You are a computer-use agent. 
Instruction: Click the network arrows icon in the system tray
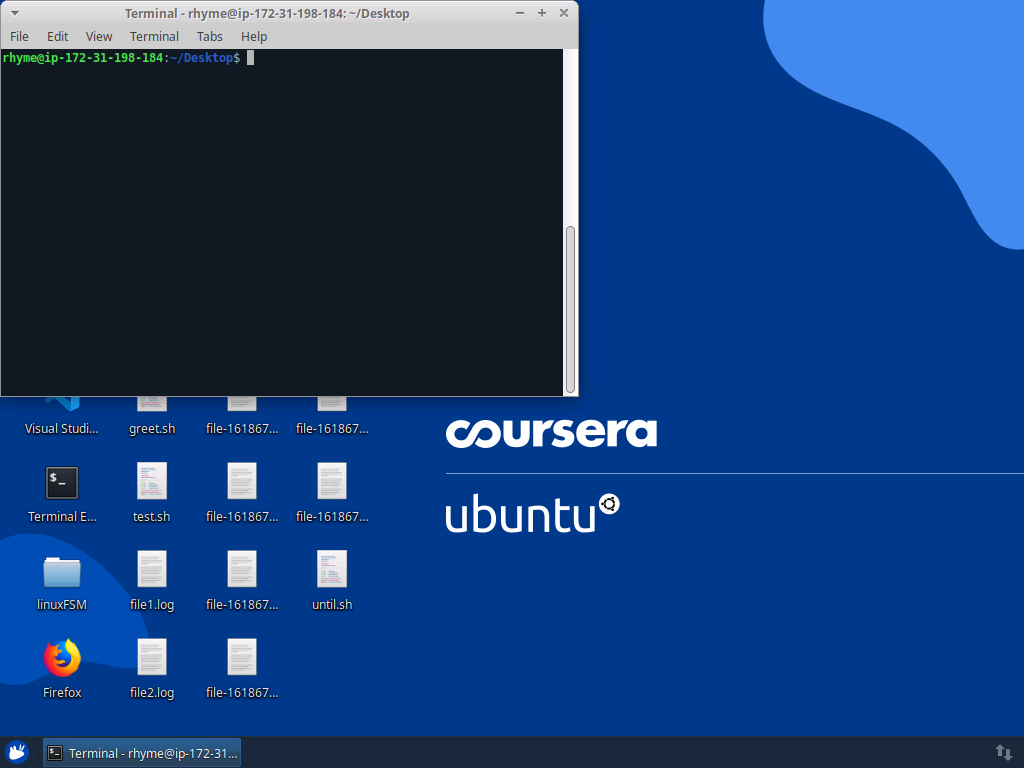click(x=1004, y=753)
